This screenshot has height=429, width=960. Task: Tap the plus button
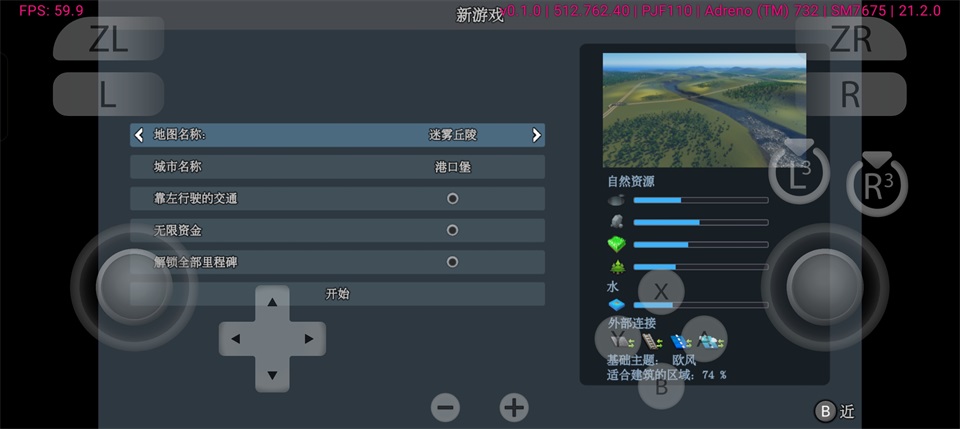(x=514, y=407)
